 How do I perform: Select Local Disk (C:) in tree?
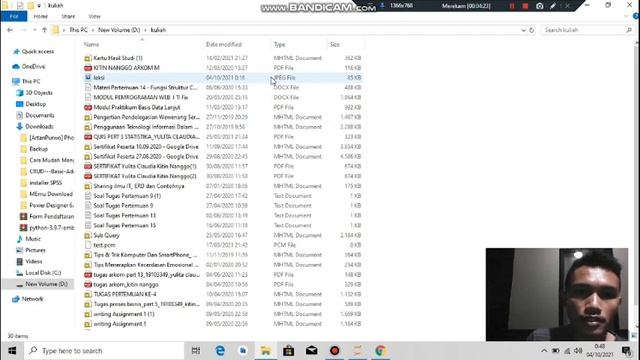point(43,273)
